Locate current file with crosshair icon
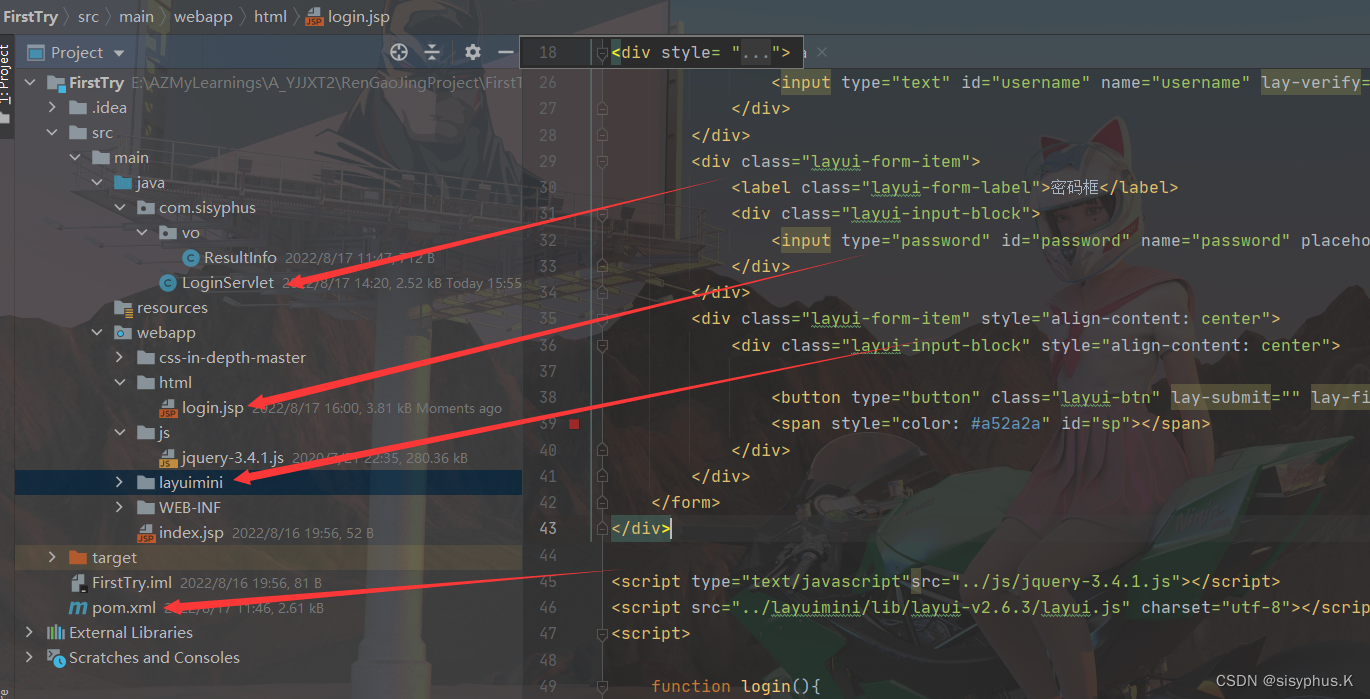This screenshot has width=1370, height=699. pyautogui.click(x=399, y=52)
